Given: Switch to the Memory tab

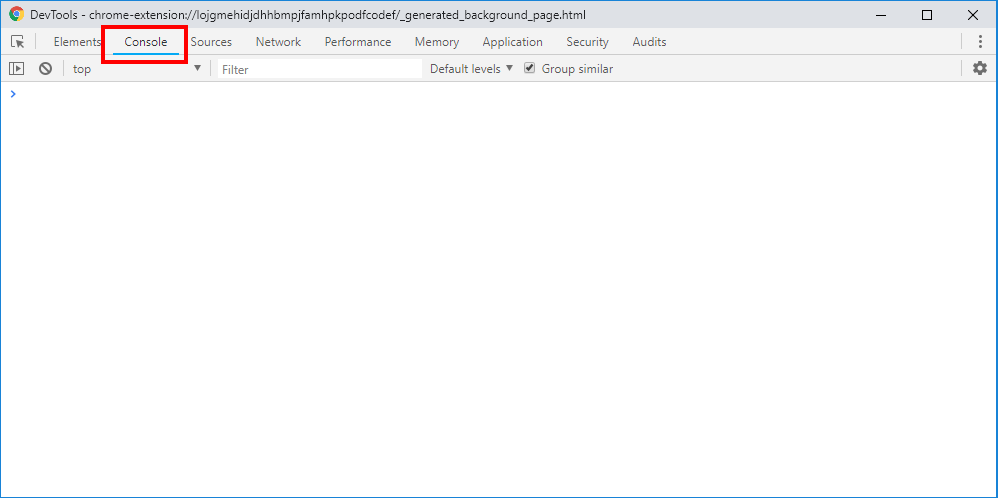Looking at the screenshot, I should [437, 42].
